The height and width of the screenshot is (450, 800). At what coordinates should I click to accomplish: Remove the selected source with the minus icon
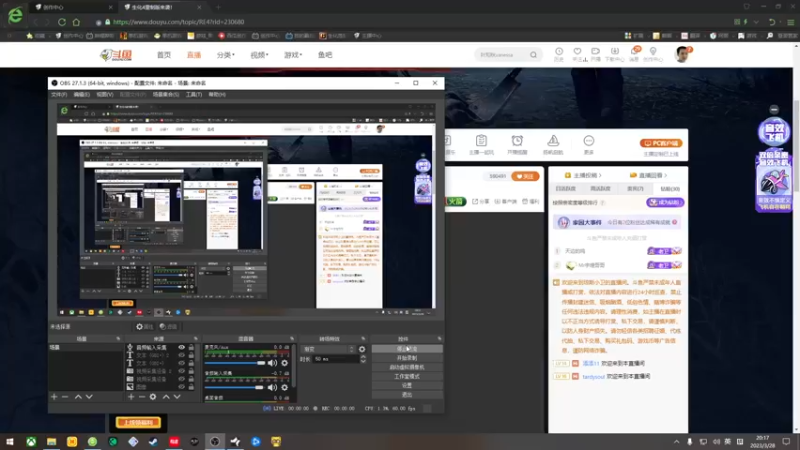142,396
